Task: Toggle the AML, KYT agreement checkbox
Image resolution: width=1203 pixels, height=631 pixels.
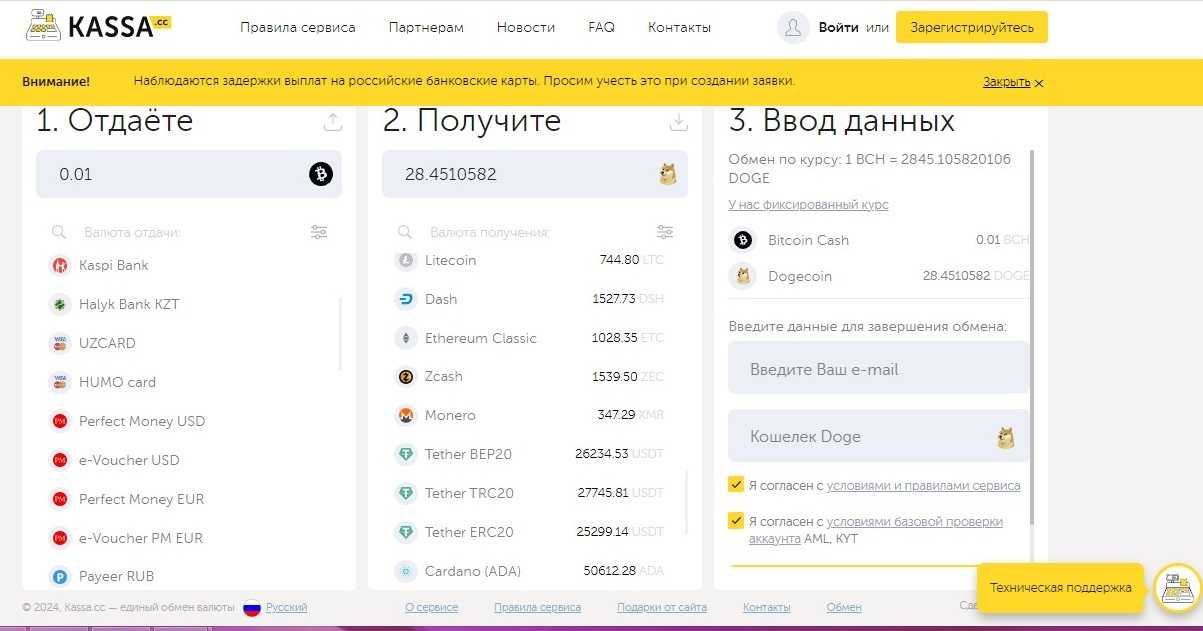Action: 737,521
